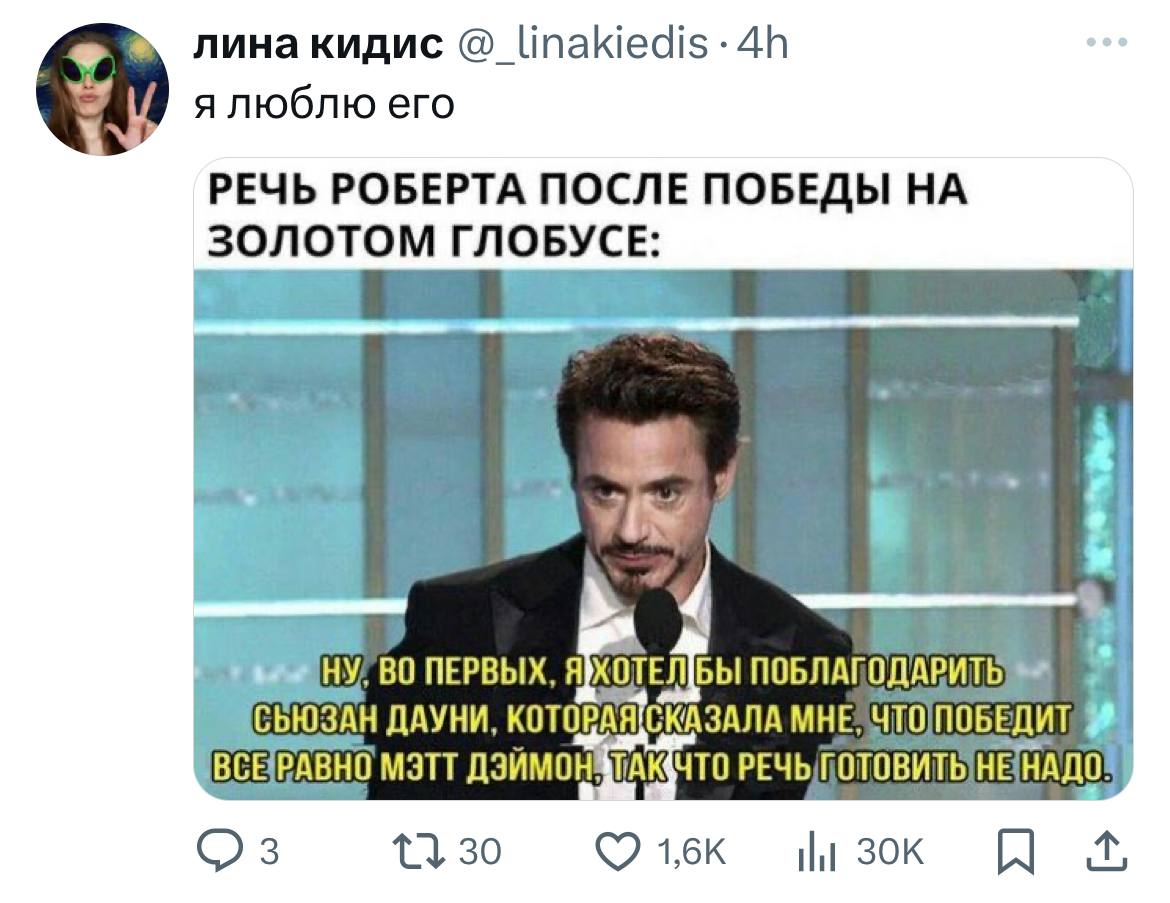Open the reply speech bubble icon
The width and height of the screenshot is (1170, 903).
coord(219,852)
